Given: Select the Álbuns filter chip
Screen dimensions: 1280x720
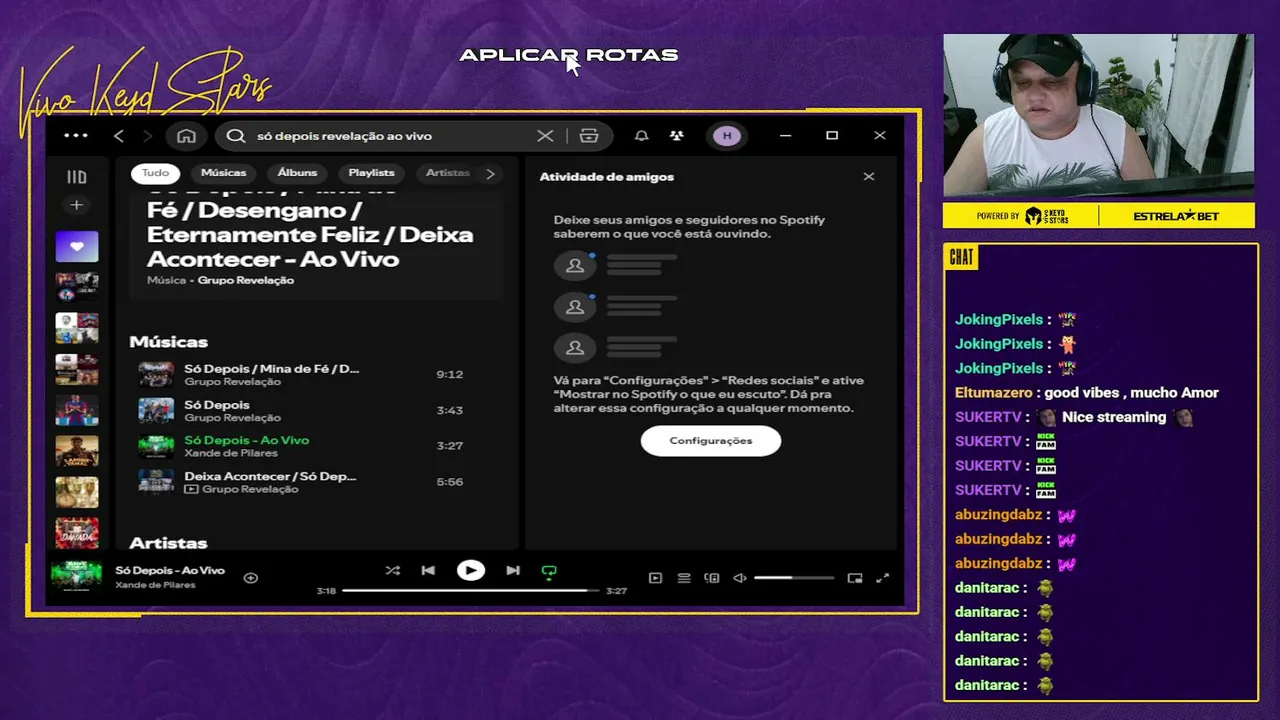Looking at the screenshot, I should 297,173.
